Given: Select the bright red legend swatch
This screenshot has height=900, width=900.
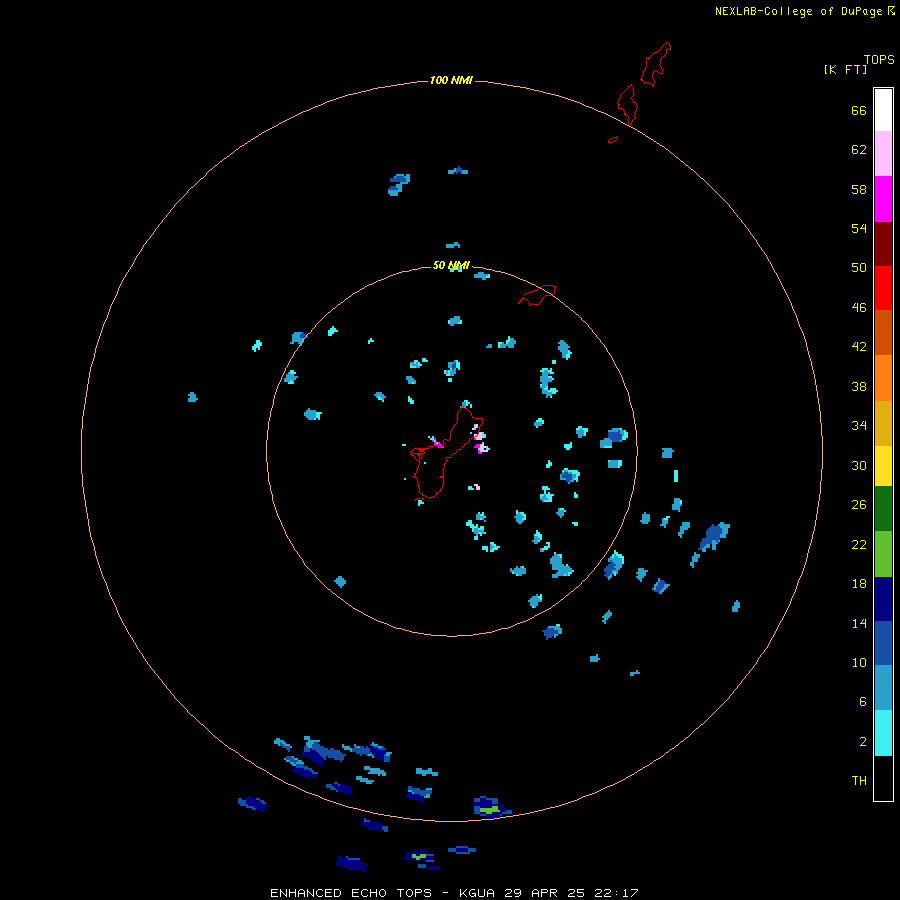Looking at the screenshot, I should coord(883,288).
